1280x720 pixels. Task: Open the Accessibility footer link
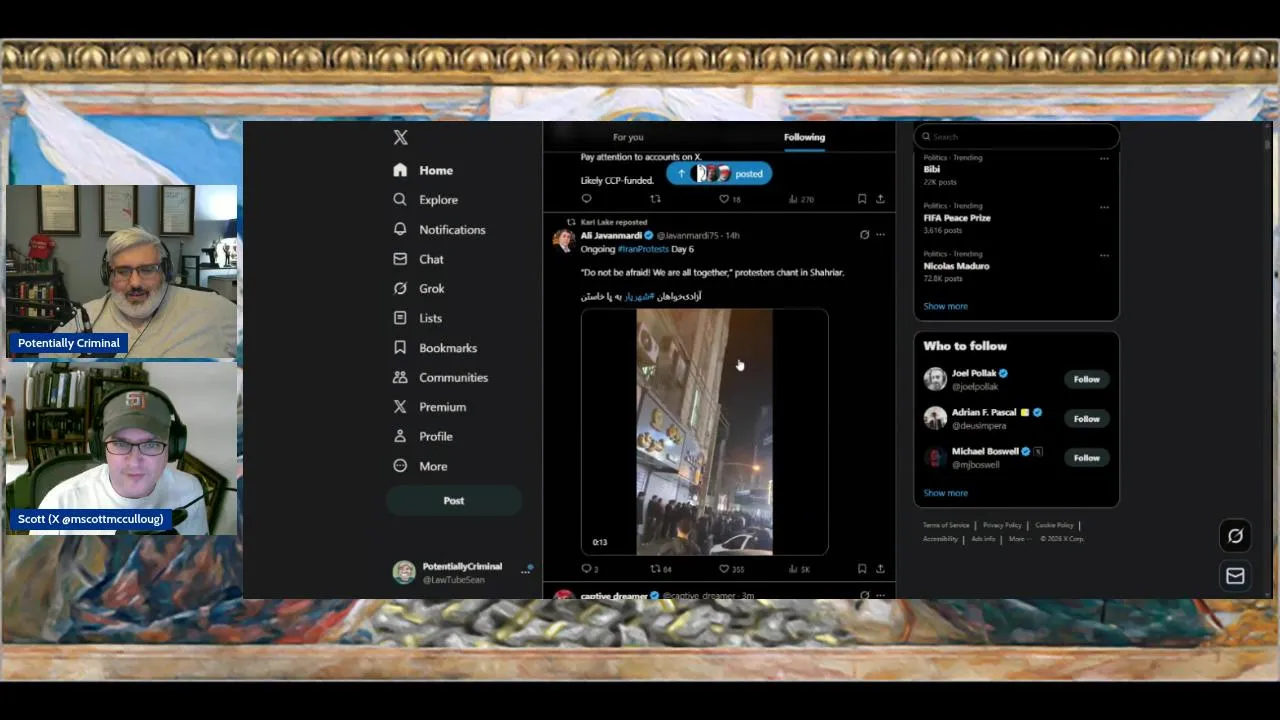click(x=940, y=539)
